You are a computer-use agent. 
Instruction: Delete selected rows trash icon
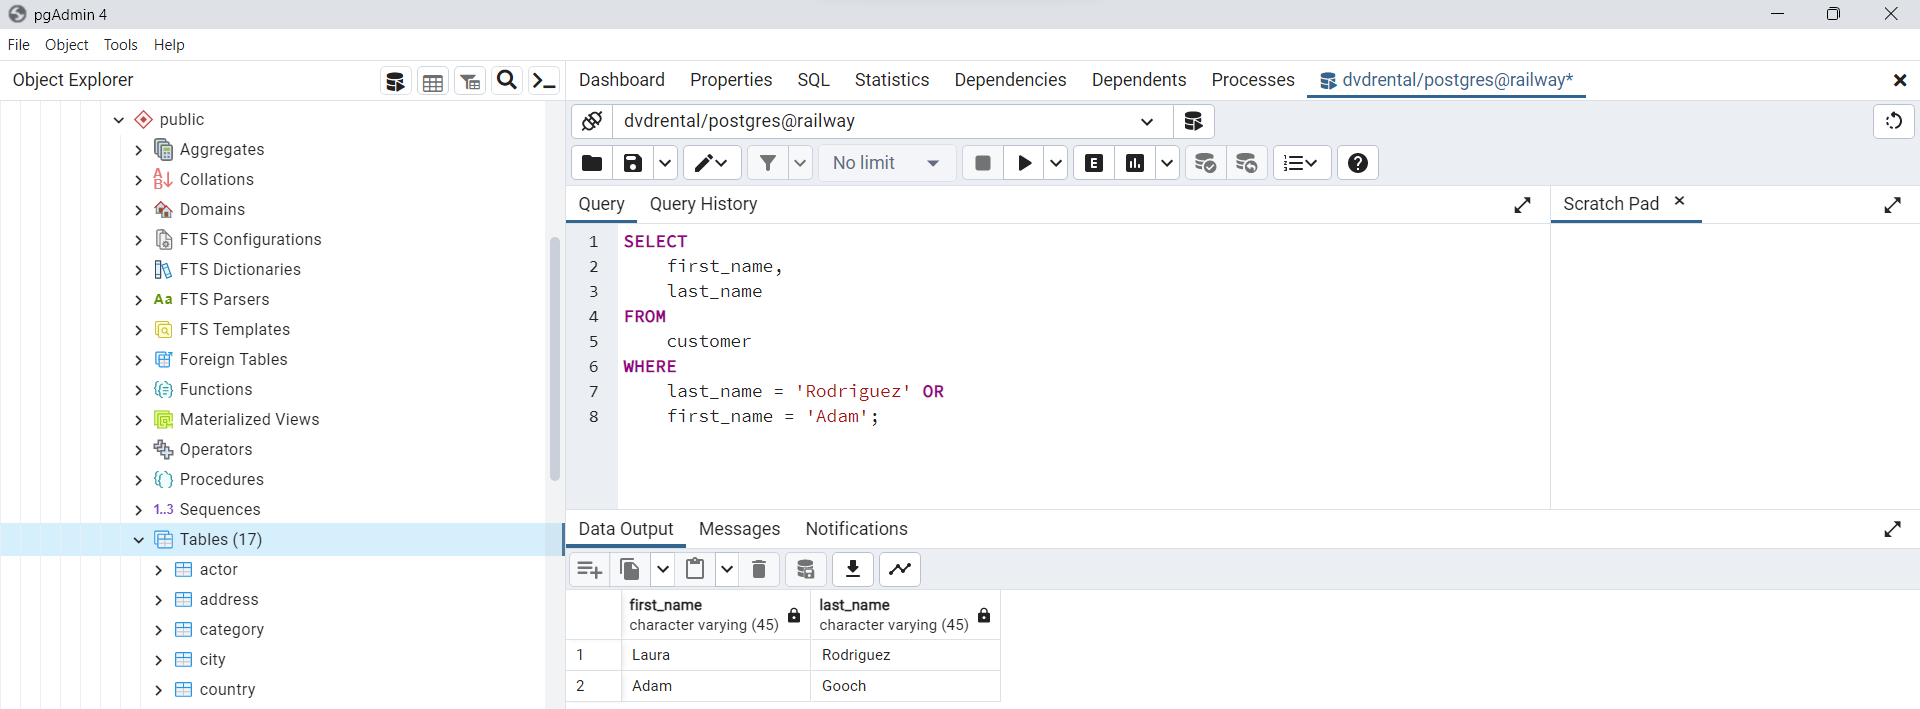point(759,569)
